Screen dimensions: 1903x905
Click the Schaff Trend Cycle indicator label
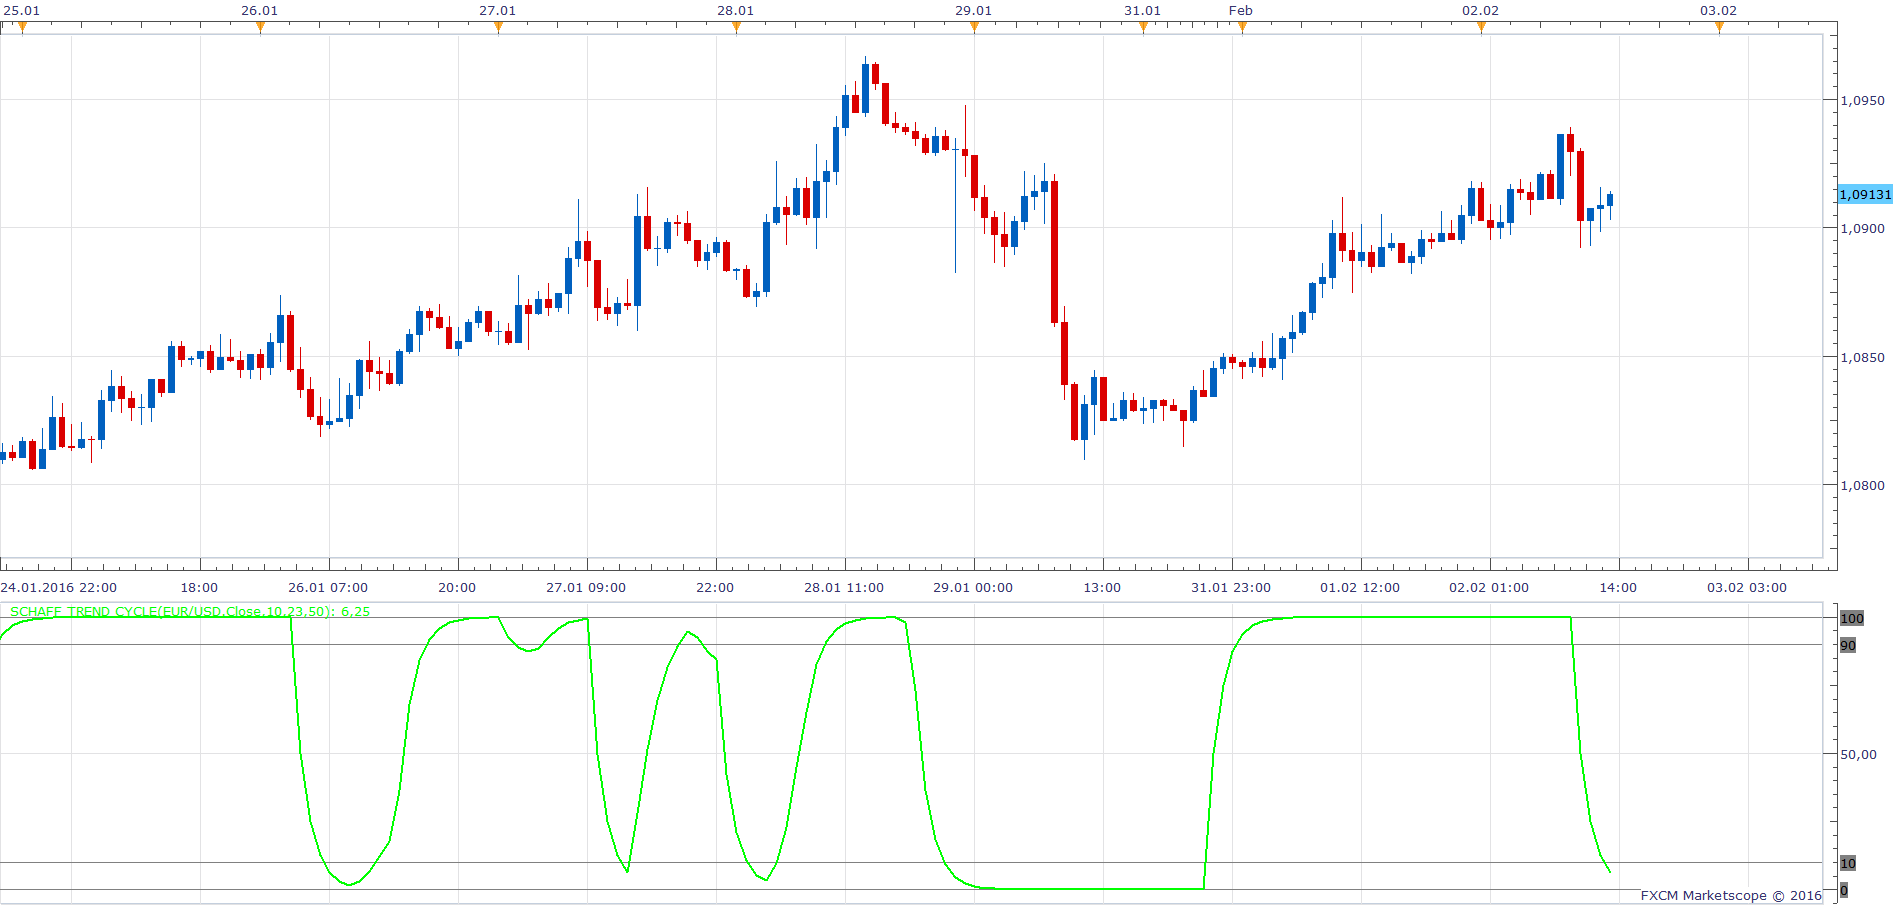point(190,611)
